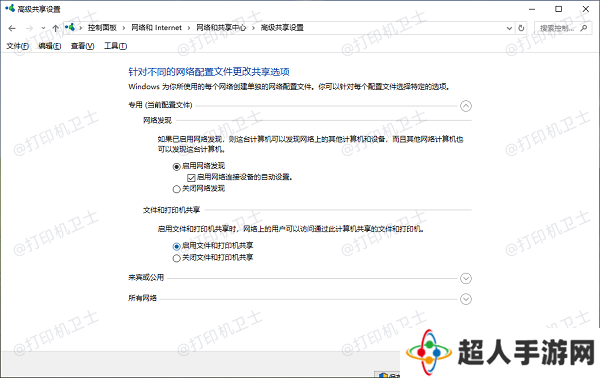Screen dimensions: 600x378
Task: Select 启用网络发现 radio button
Action: (x=176, y=166)
